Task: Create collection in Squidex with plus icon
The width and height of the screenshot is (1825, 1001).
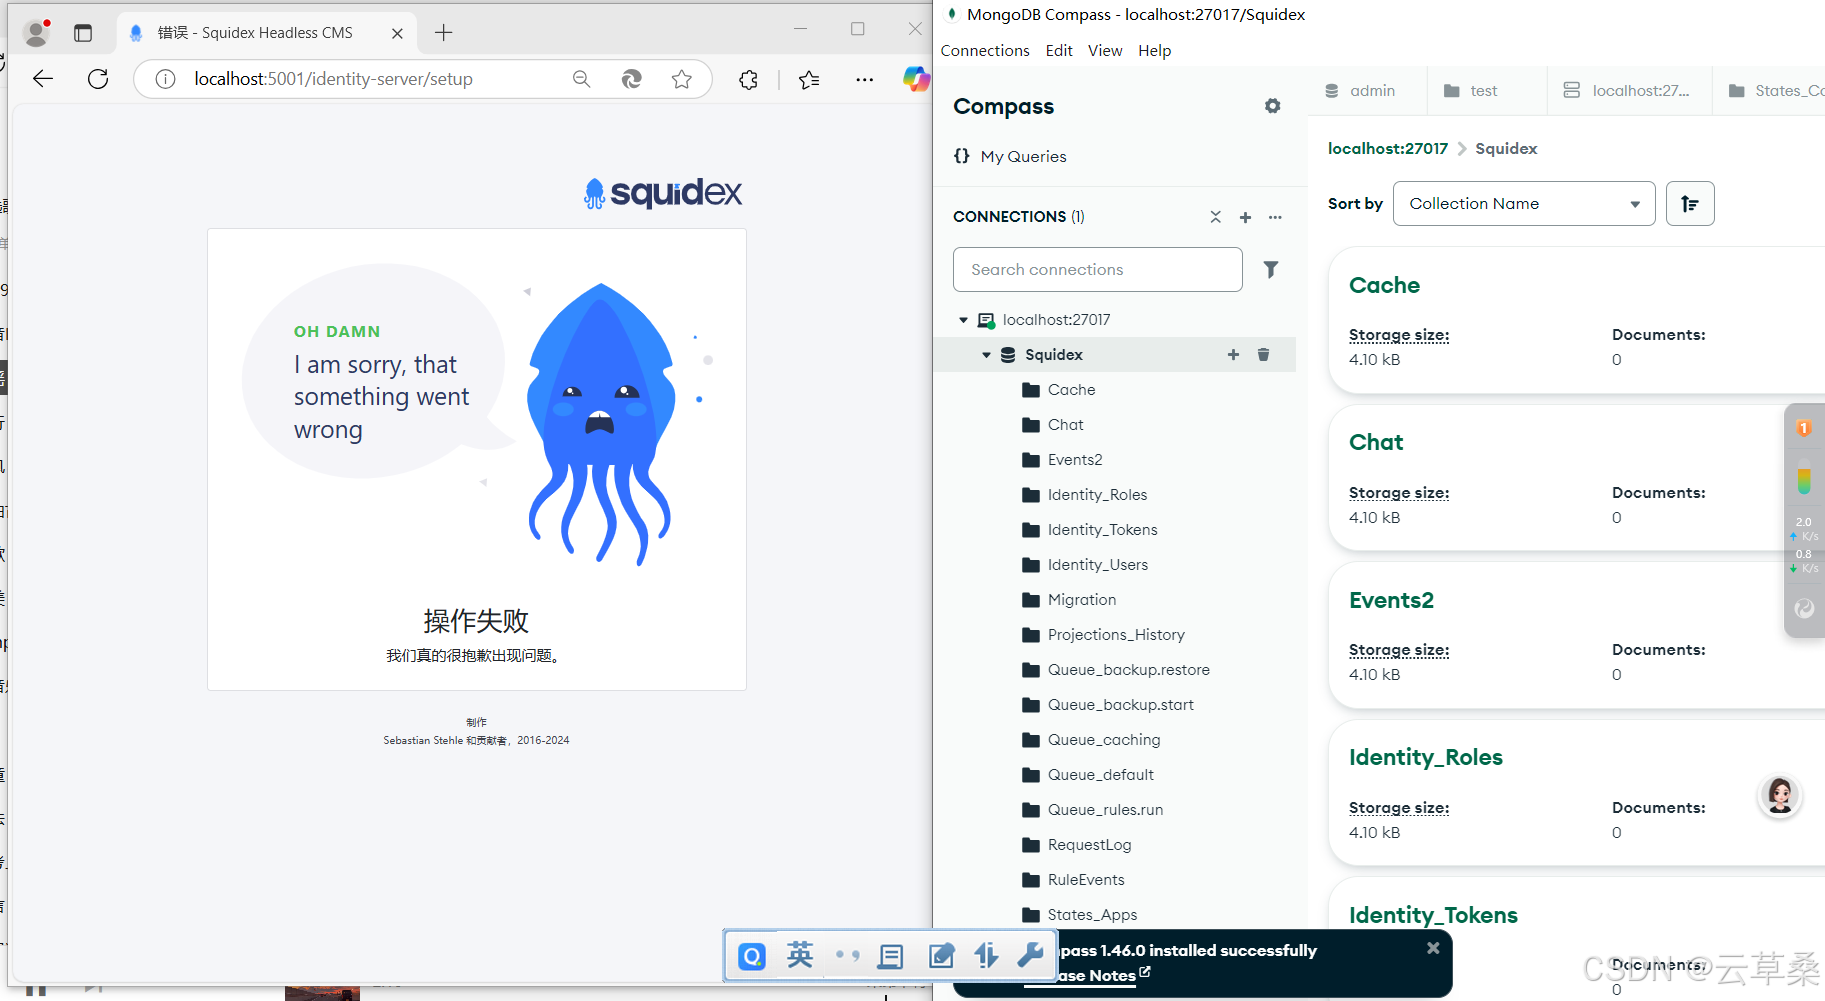Action: coord(1233,355)
